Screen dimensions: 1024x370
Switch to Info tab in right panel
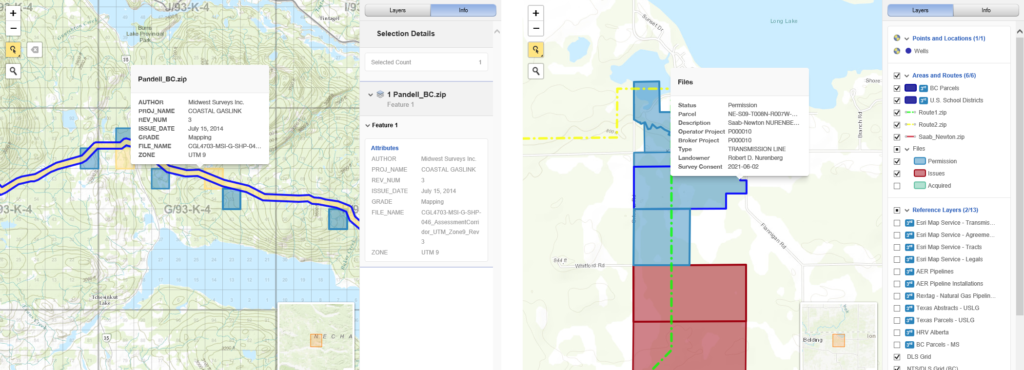pos(986,10)
